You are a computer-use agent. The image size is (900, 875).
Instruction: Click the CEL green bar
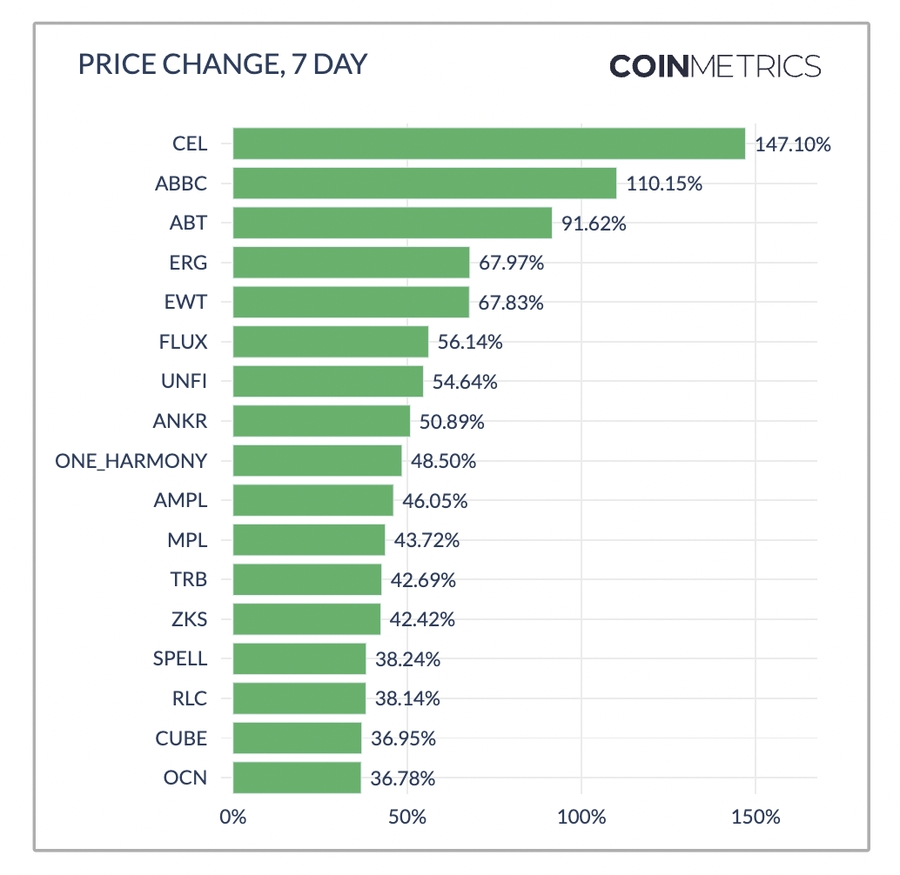pos(489,143)
